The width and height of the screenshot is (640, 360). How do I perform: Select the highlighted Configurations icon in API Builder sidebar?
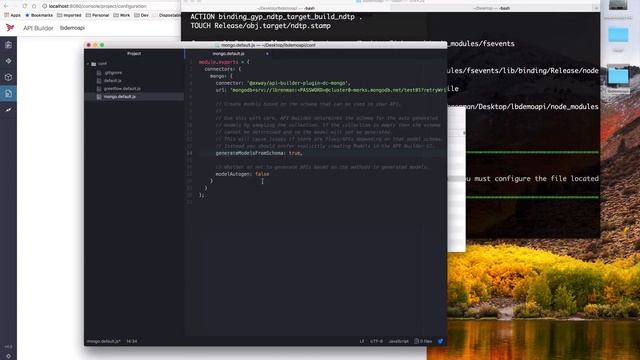[8, 93]
